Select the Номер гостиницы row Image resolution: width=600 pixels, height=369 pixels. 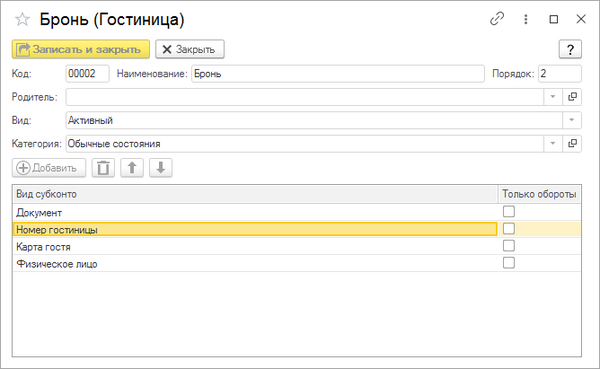[297, 230]
